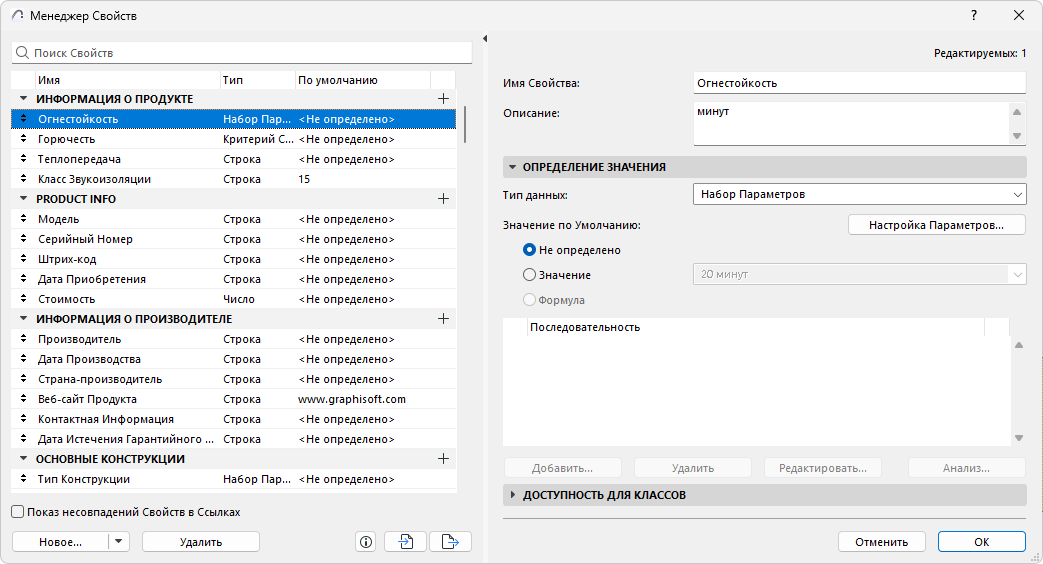This screenshot has height=564, width=1043.
Task: Collapse the PRODUCT INFO group
Action: 23,199
